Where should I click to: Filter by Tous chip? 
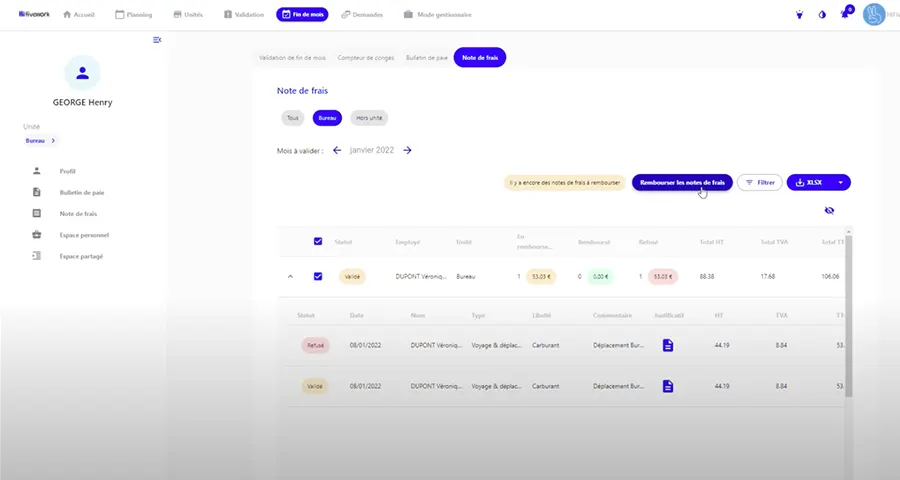[x=293, y=118]
